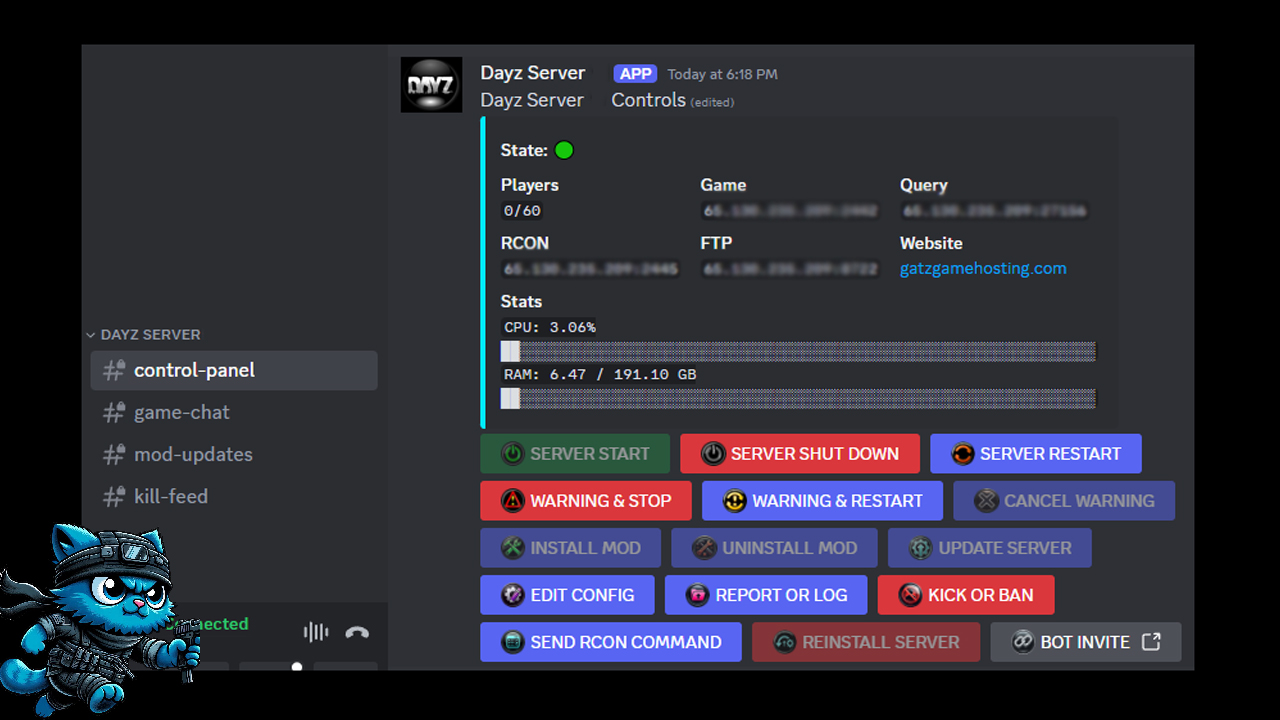Viewport: 1280px width, 720px height.
Task: Click the message timestamp Today at 6:18 PM
Action: coord(722,74)
